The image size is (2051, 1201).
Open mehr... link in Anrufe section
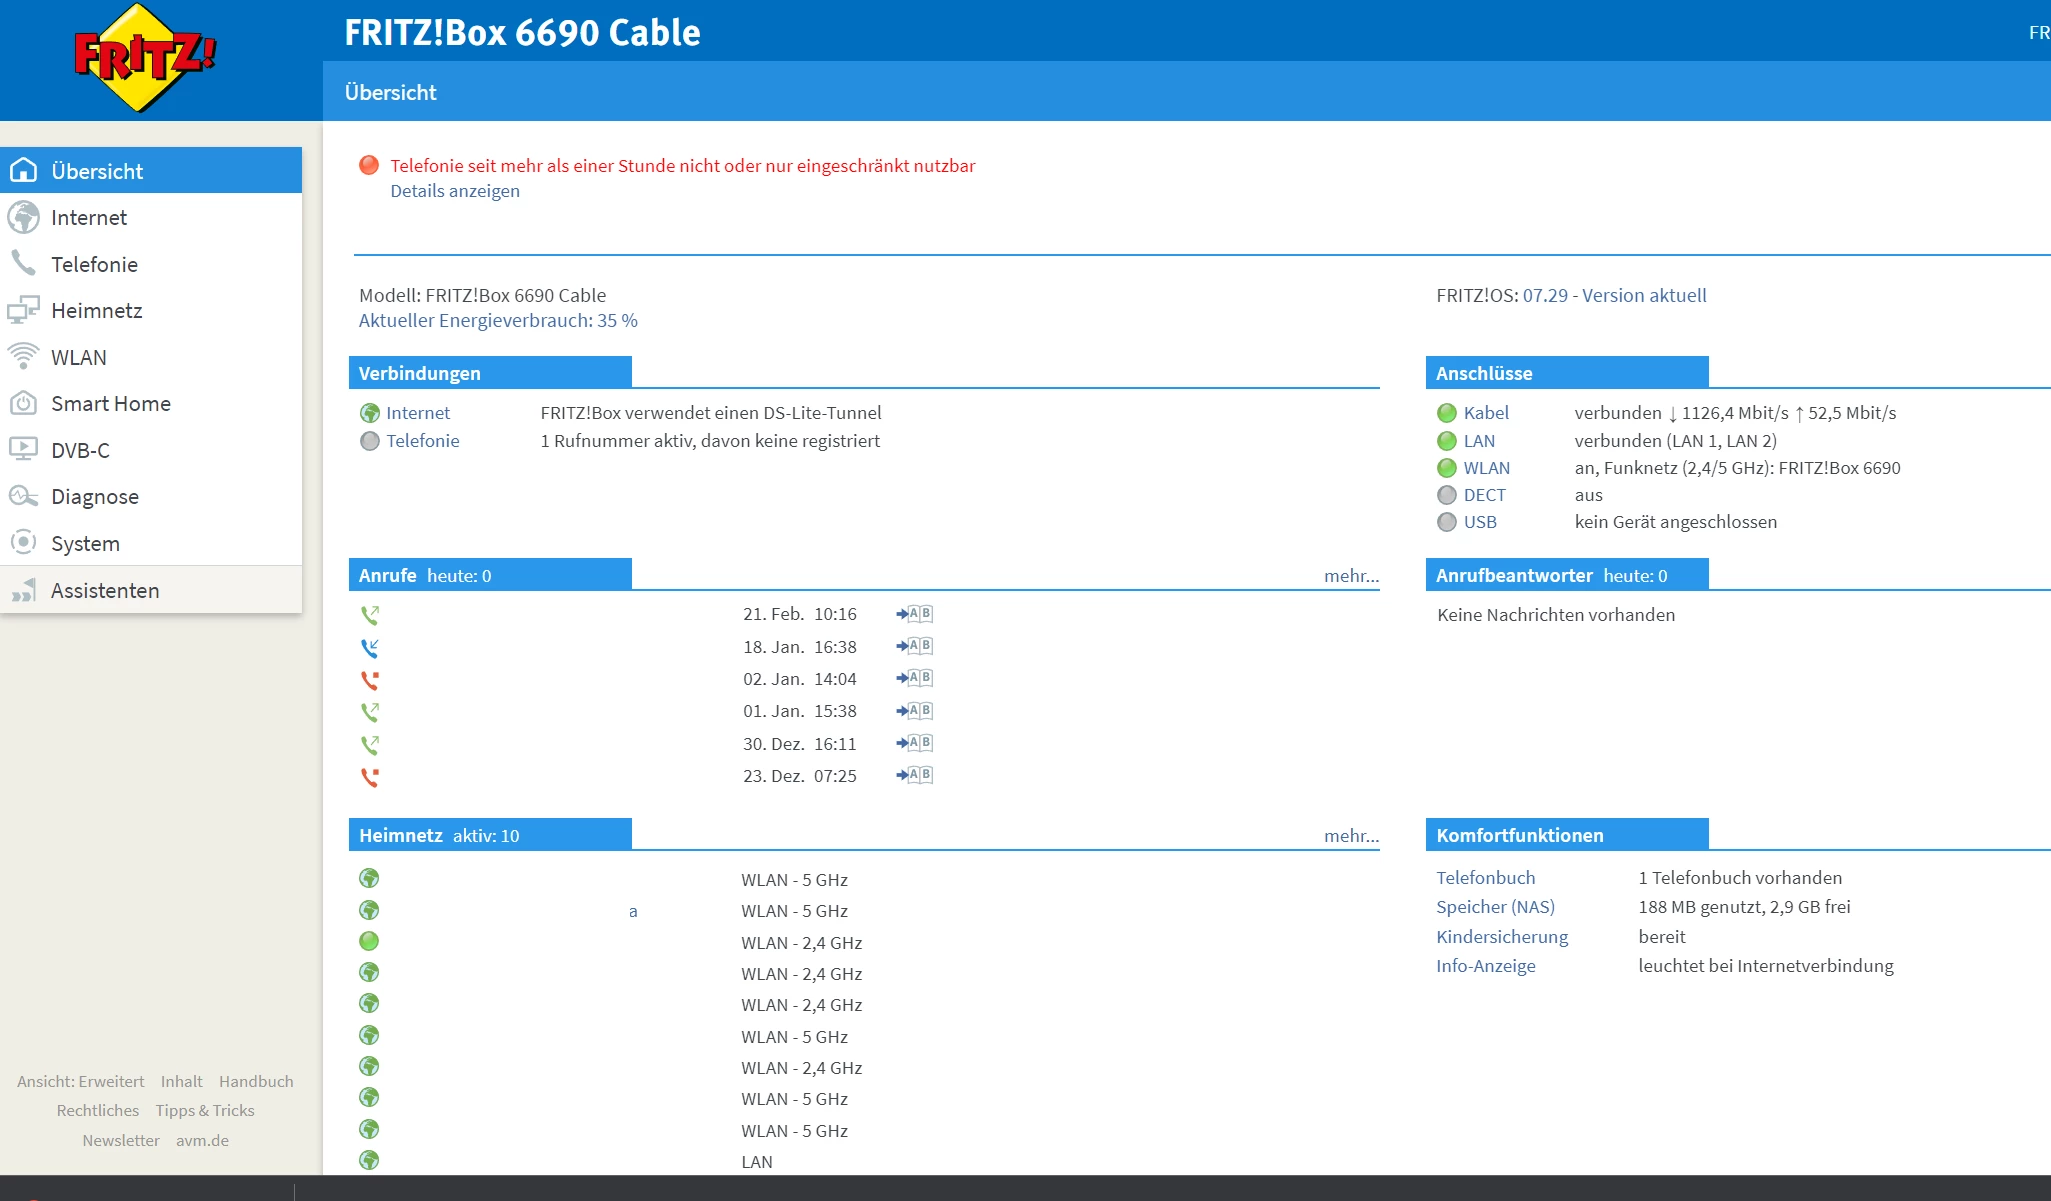(1350, 576)
